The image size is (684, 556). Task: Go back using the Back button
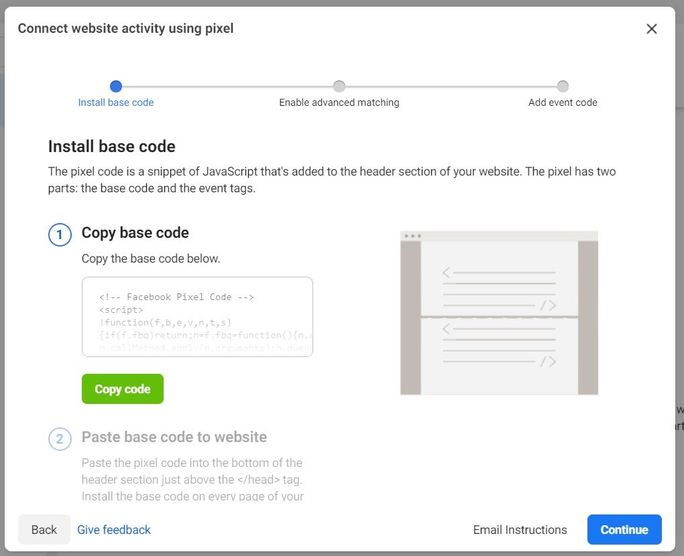coord(44,530)
